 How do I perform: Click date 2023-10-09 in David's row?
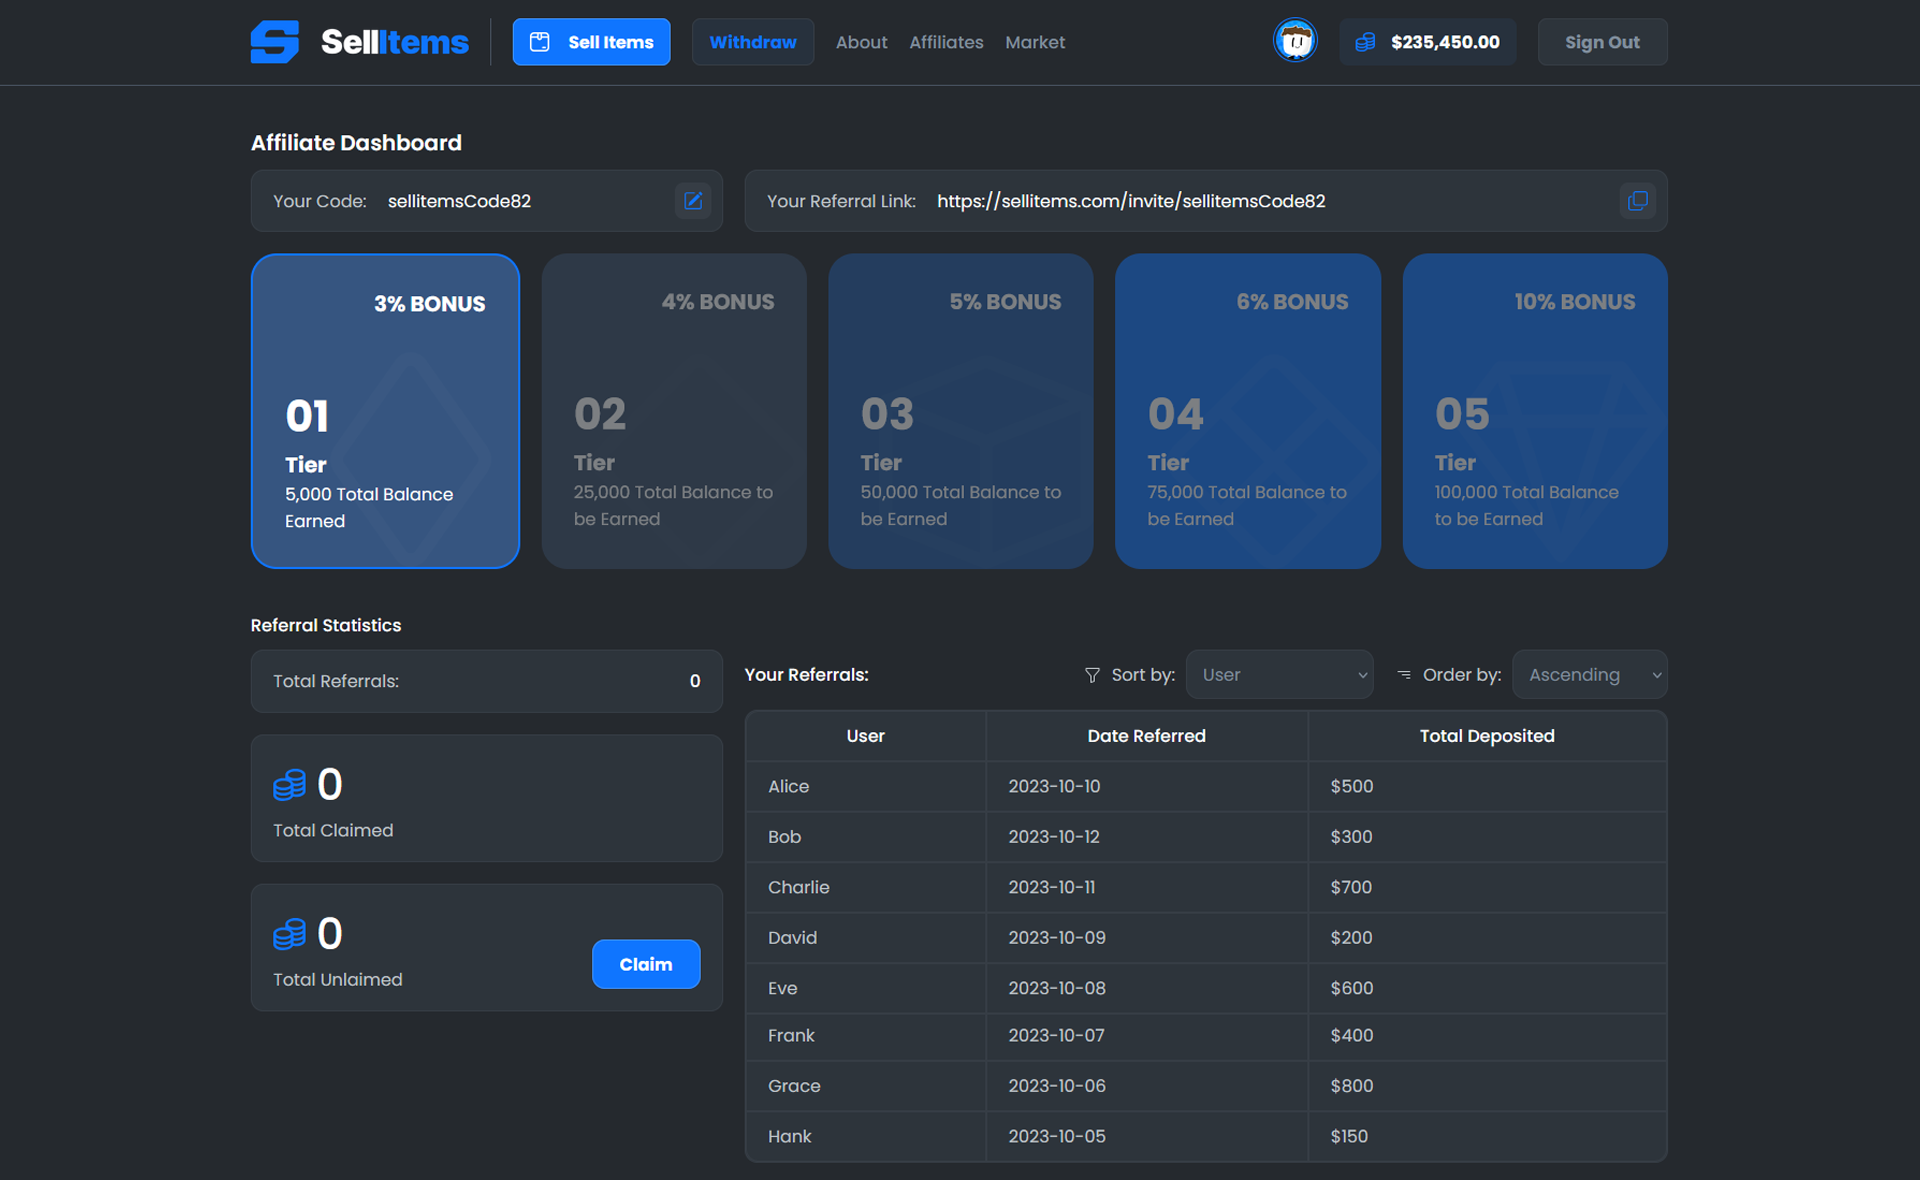(x=1057, y=938)
